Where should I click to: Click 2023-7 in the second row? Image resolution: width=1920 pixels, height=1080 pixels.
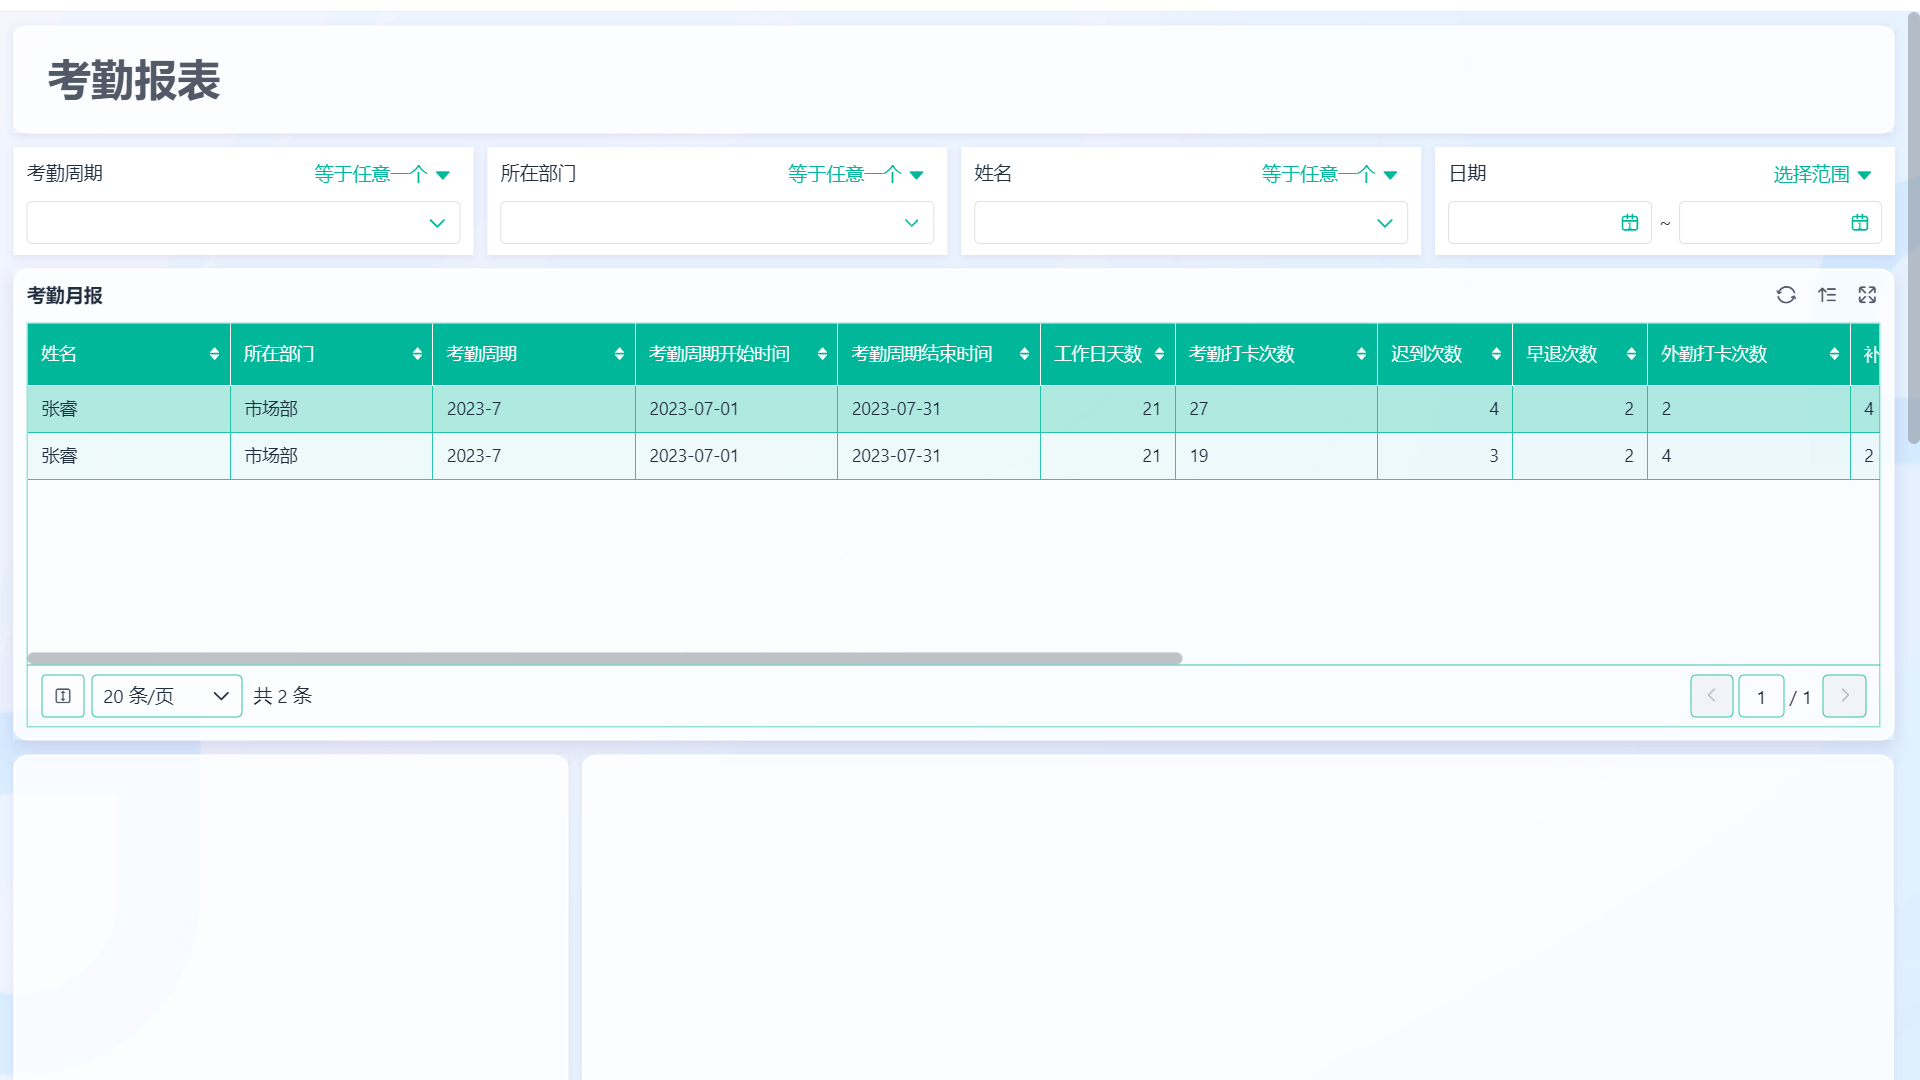tap(474, 456)
